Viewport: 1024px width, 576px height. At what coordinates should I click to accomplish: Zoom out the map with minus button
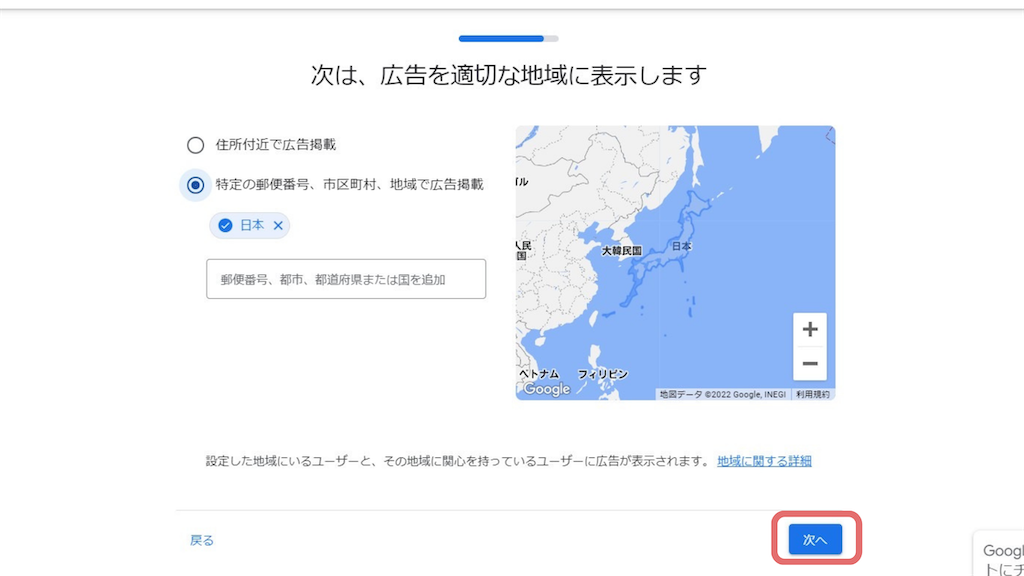click(x=810, y=364)
